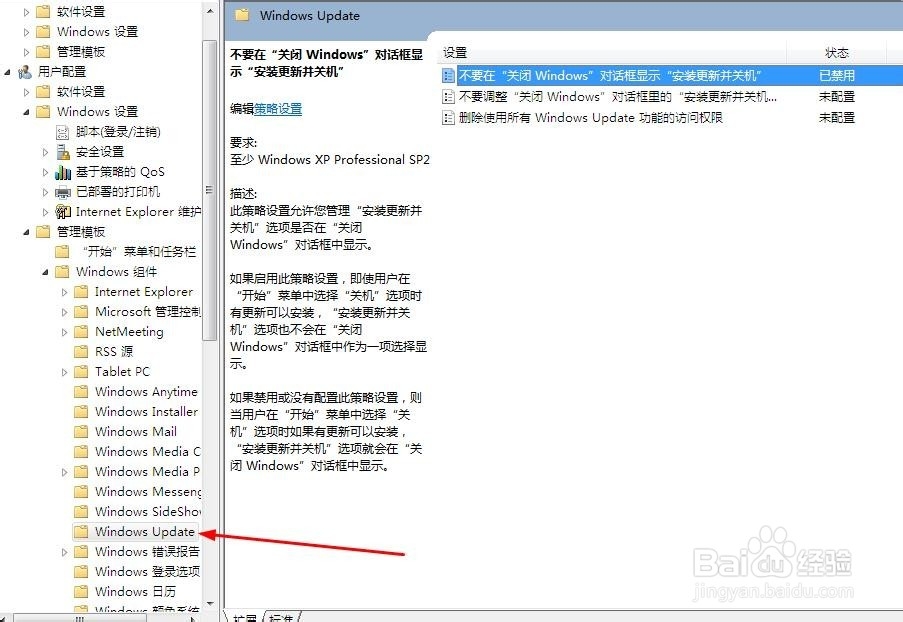Collapse Windows 设置 under 用户配置
The image size is (903, 622).
tap(26, 112)
